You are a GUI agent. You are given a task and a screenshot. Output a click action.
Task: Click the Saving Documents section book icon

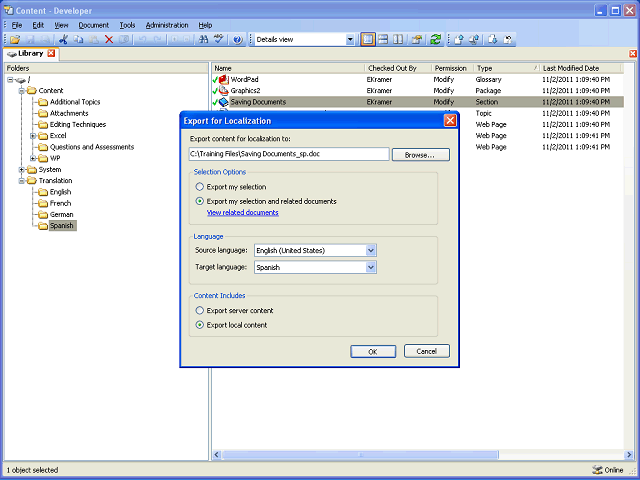(224, 102)
